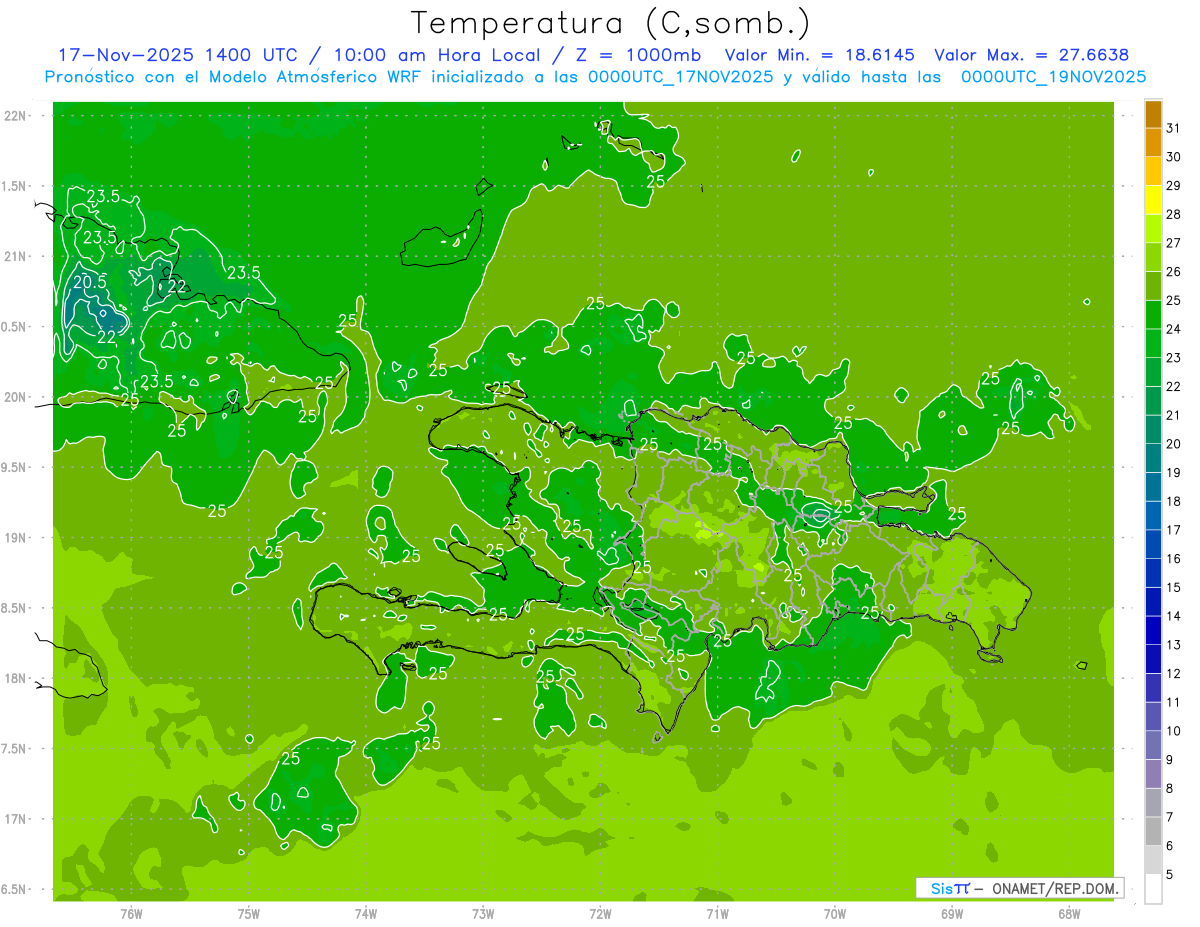
Task: Click the "70W" longitude axis label
Action: pos(835,913)
